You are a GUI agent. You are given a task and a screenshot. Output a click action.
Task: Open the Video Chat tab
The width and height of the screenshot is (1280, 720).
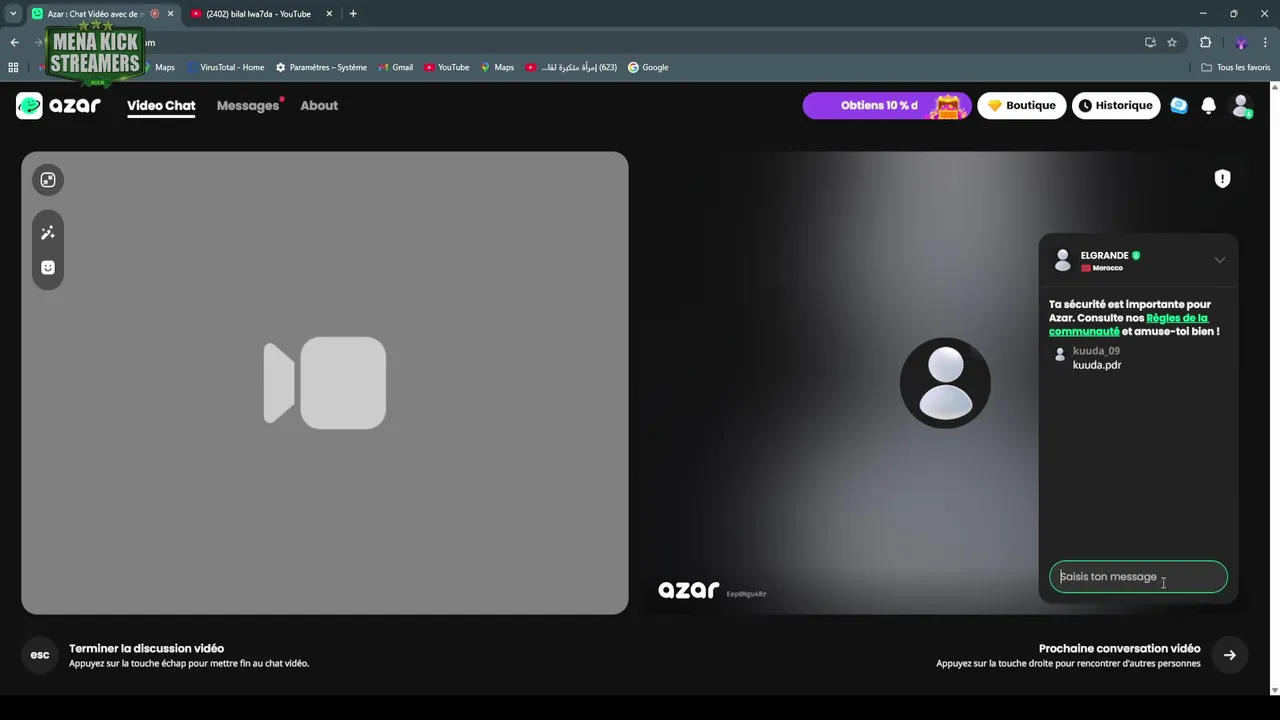[161, 105]
